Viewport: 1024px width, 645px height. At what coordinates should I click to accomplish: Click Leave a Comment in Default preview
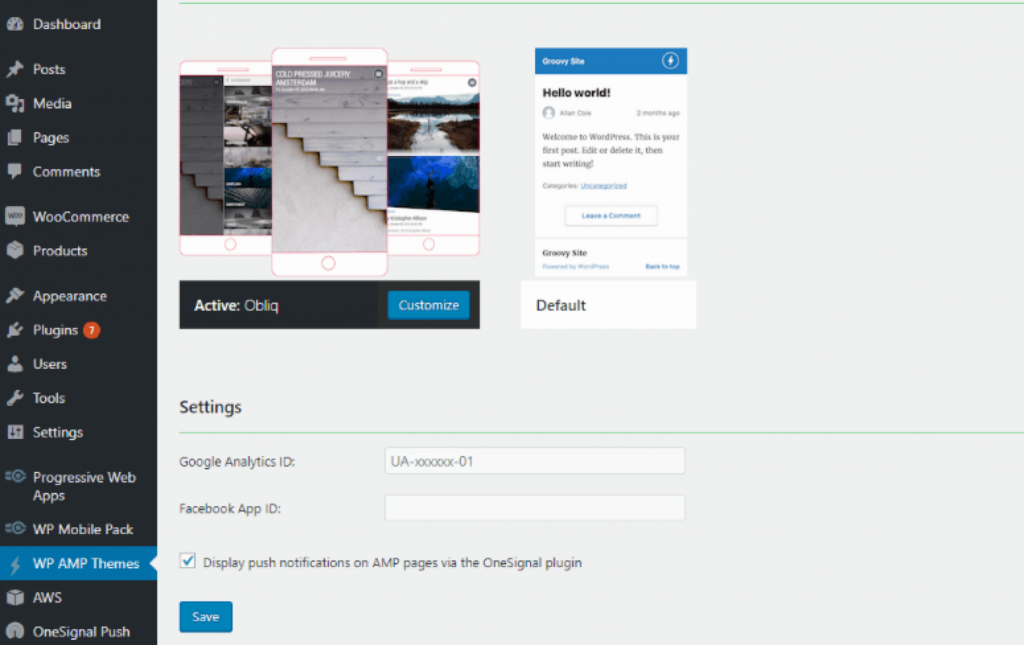coord(611,215)
